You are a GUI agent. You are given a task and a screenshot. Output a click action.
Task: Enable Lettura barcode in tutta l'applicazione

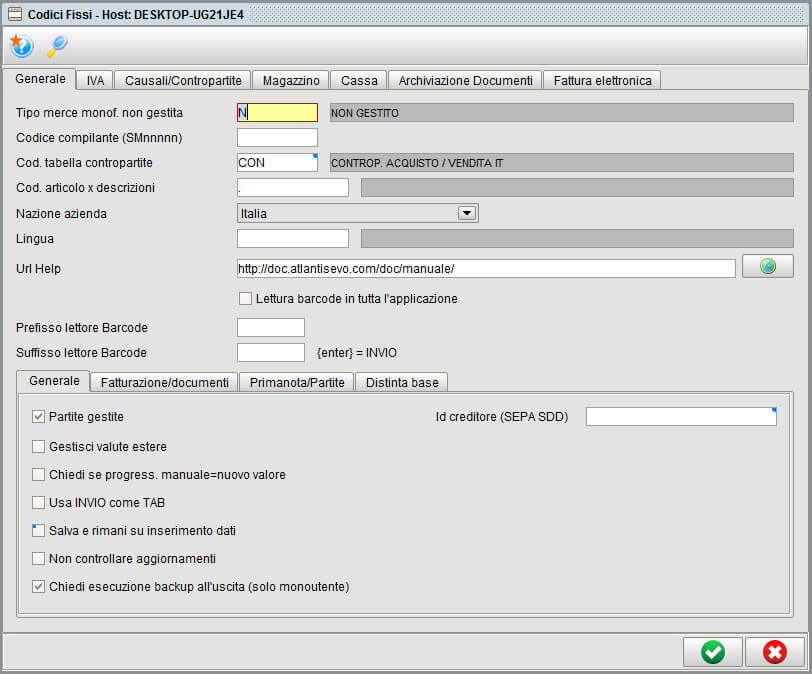pos(245,298)
